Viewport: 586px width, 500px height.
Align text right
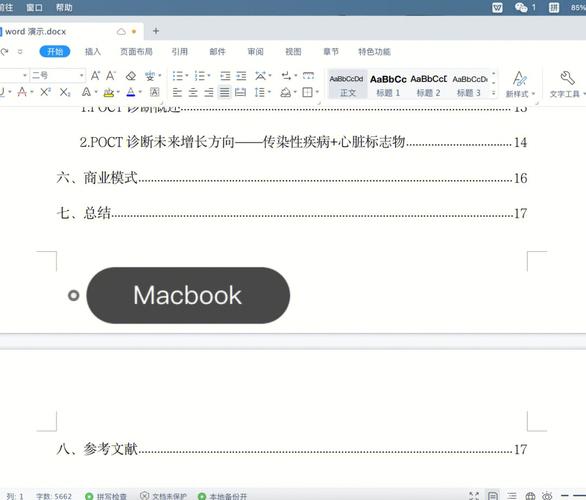(209, 92)
